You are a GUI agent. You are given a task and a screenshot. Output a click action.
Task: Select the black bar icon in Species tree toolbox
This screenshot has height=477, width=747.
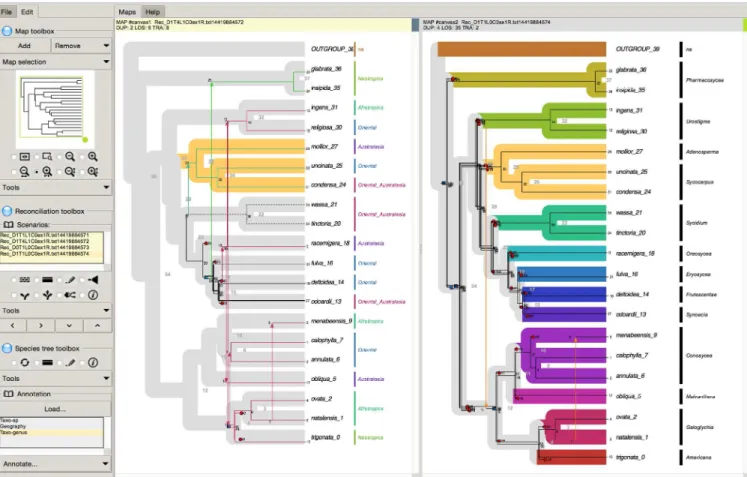coord(47,363)
